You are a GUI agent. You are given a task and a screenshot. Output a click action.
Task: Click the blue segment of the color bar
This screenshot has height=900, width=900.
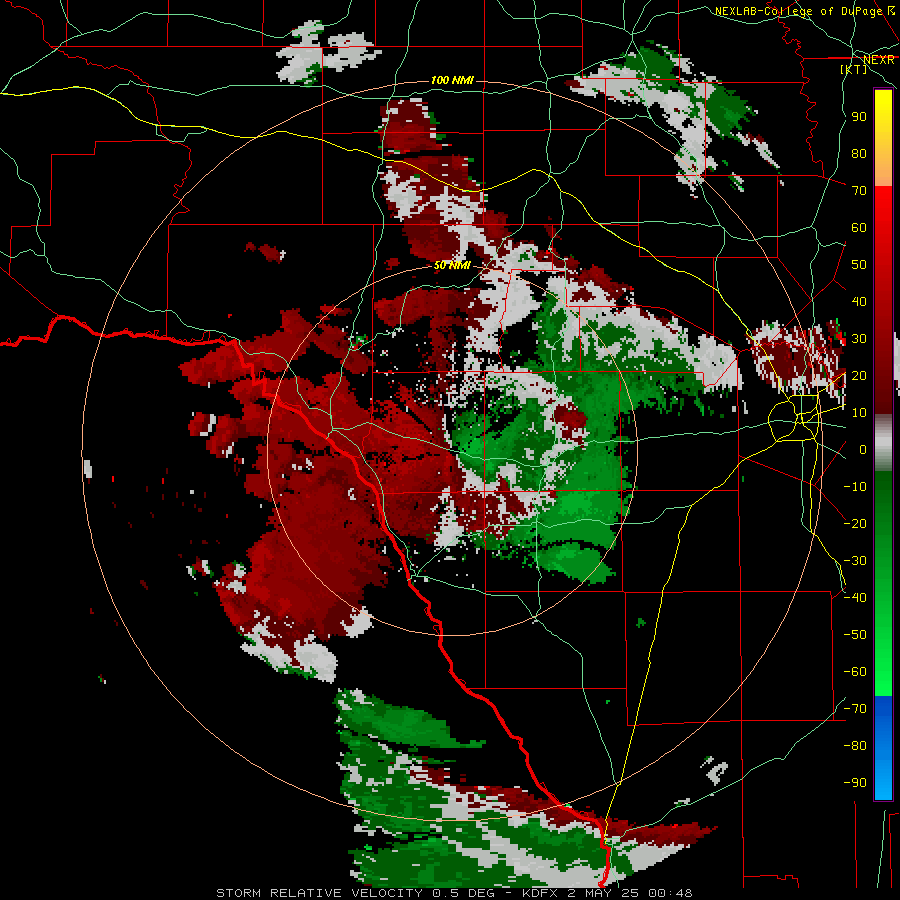tap(883, 747)
